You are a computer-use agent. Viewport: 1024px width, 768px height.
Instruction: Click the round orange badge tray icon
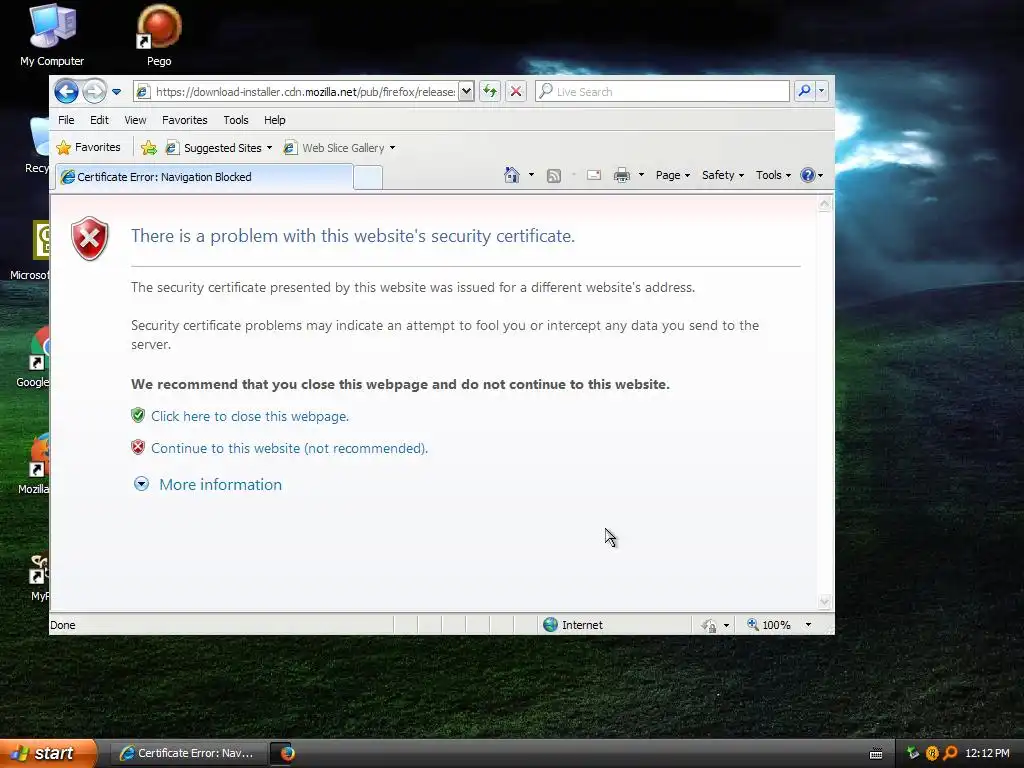pos(932,753)
